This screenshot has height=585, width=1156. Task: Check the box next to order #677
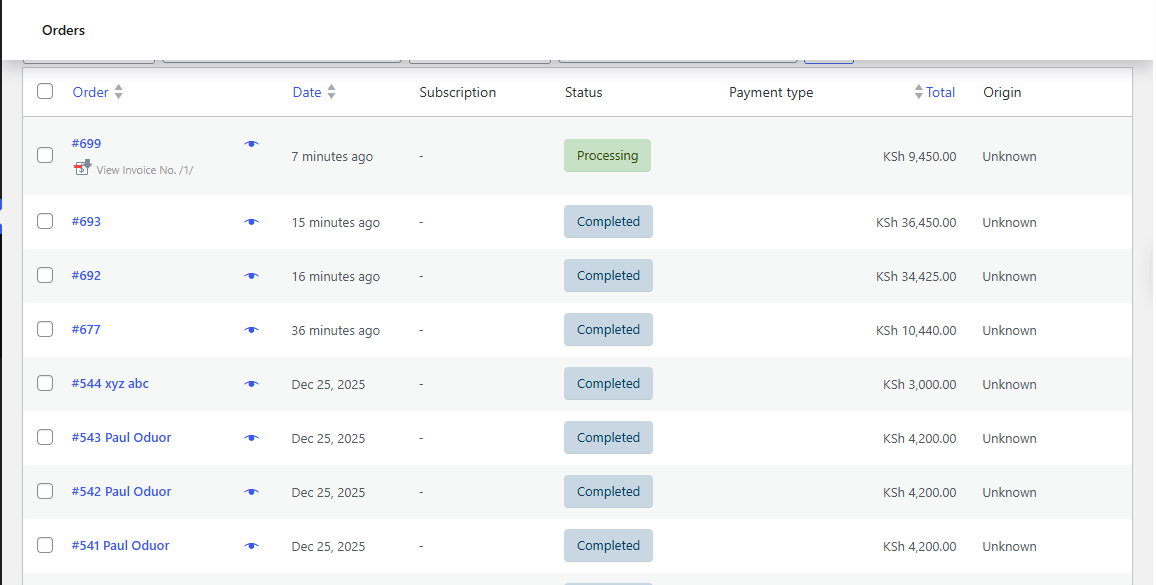45,330
